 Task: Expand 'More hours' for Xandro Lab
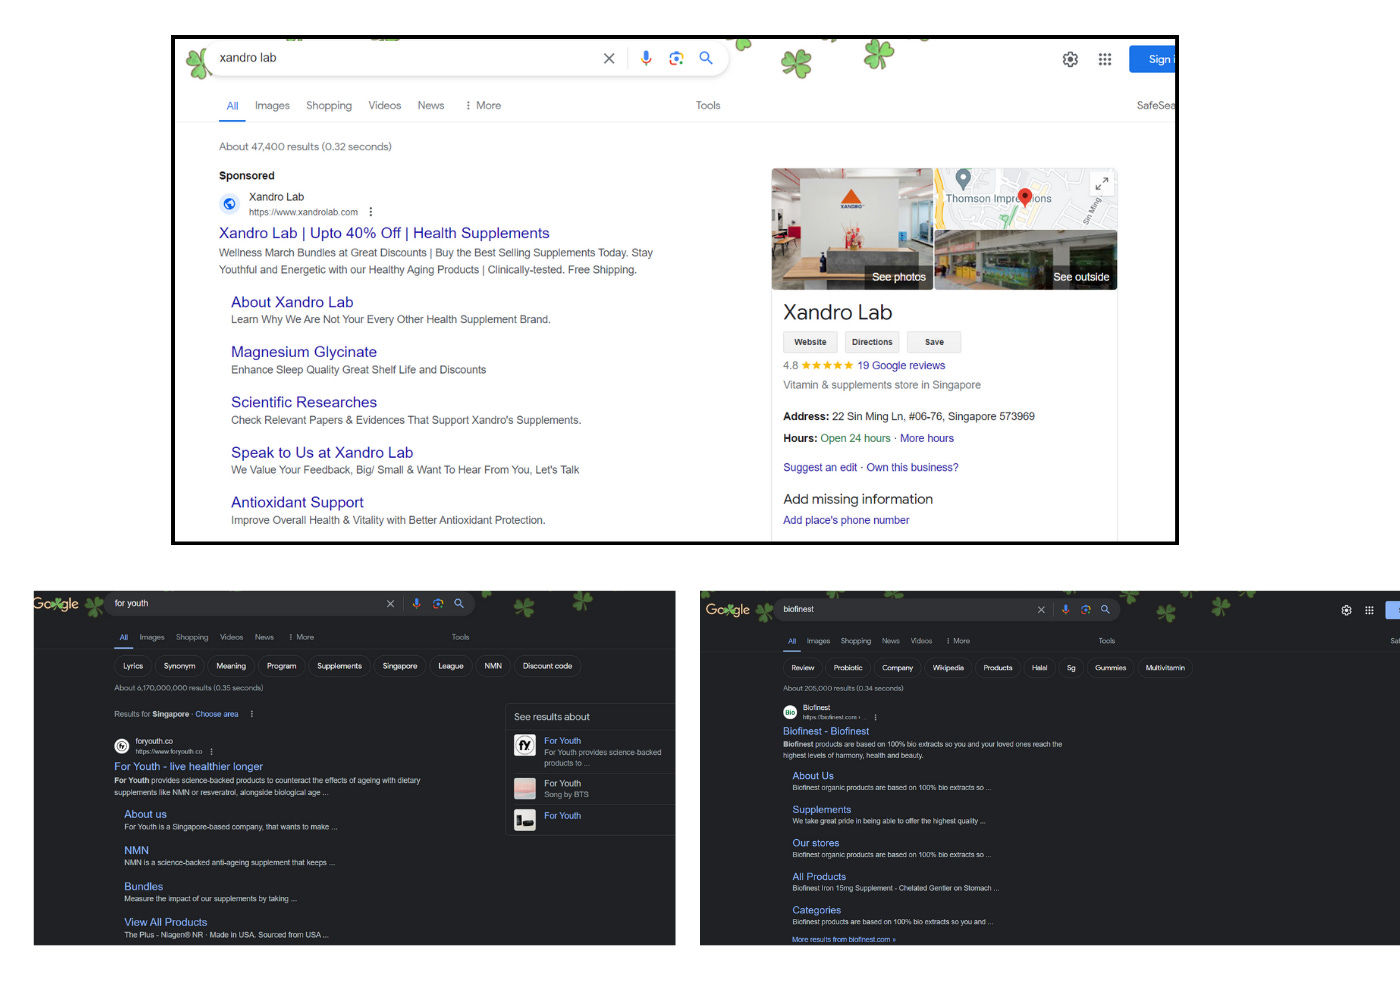(927, 438)
